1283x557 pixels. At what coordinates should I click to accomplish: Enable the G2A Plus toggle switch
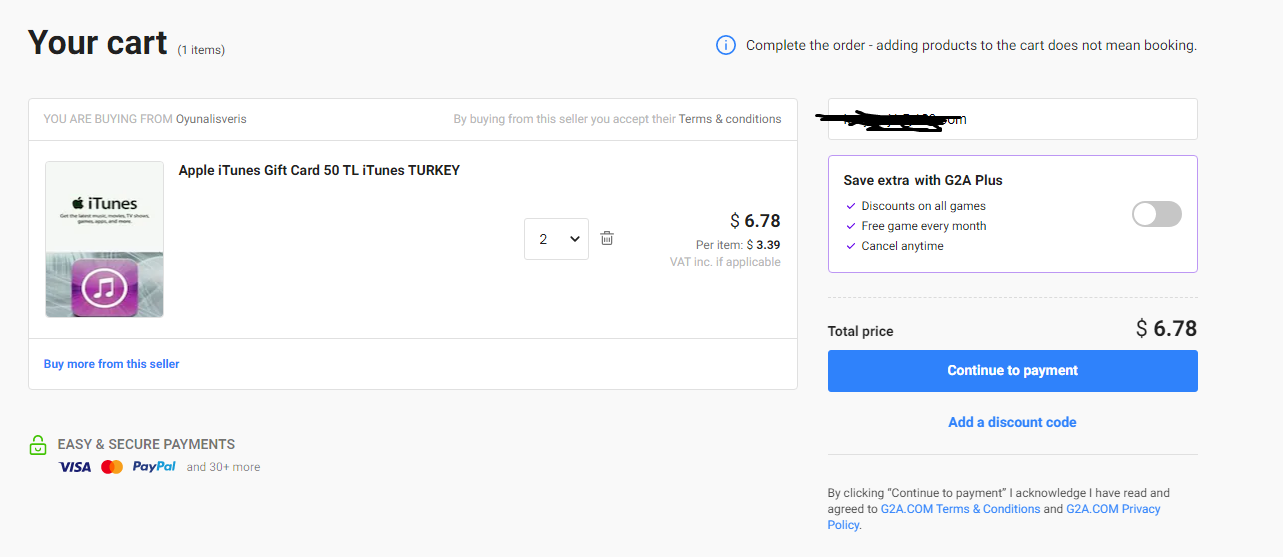(1157, 214)
